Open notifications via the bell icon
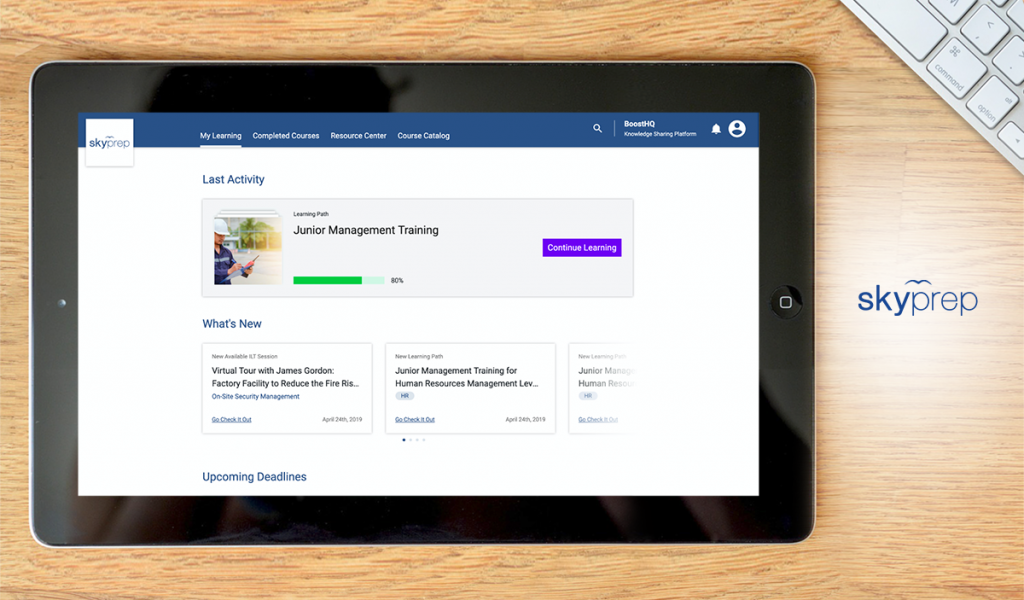Viewport: 1024px width, 600px height. click(716, 128)
